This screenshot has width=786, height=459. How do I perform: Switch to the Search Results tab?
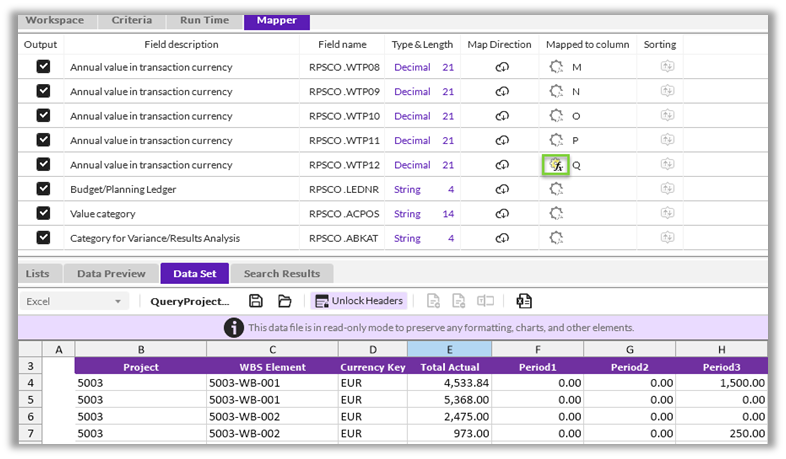tap(282, 274)
